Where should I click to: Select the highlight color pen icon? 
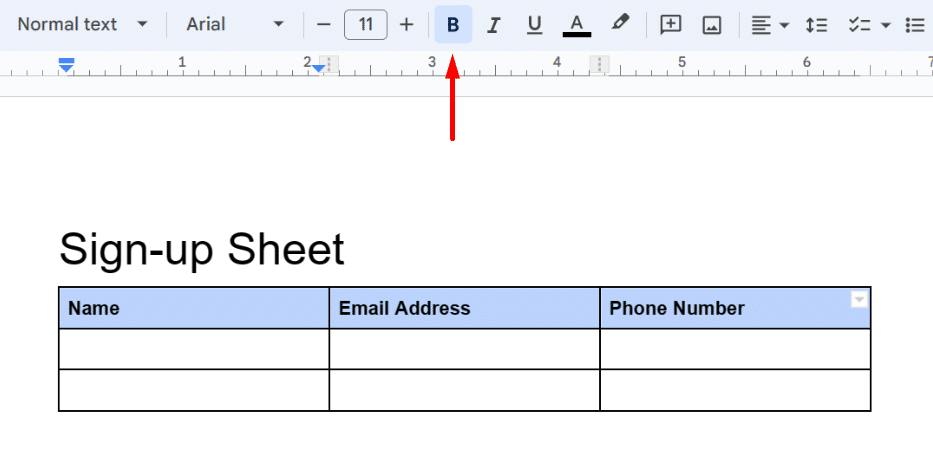pyautogui.click(x=620, y=23)
